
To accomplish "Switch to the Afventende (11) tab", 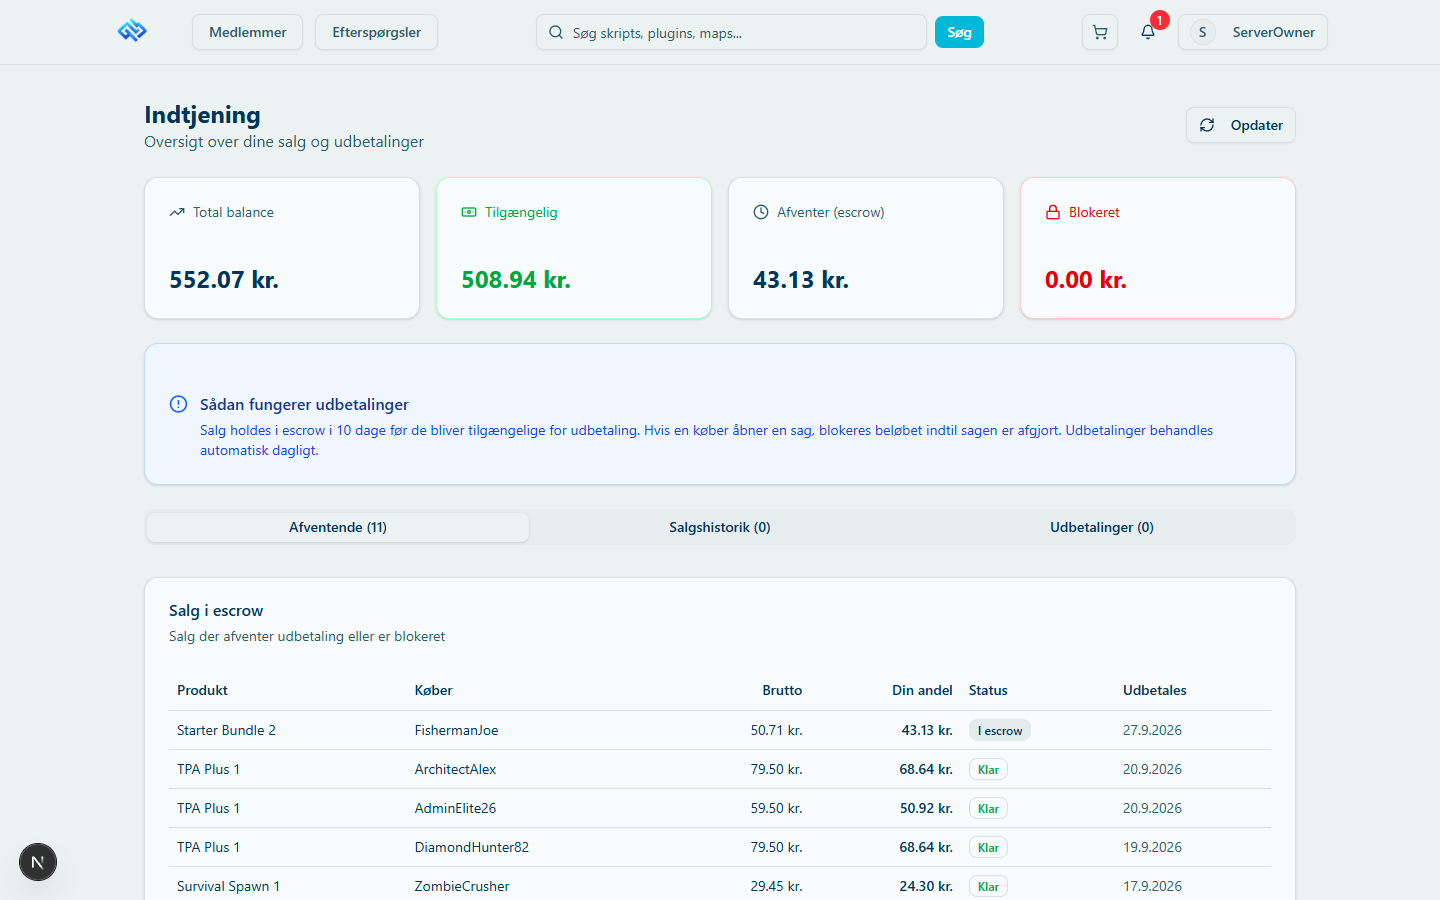I will 338,527.
